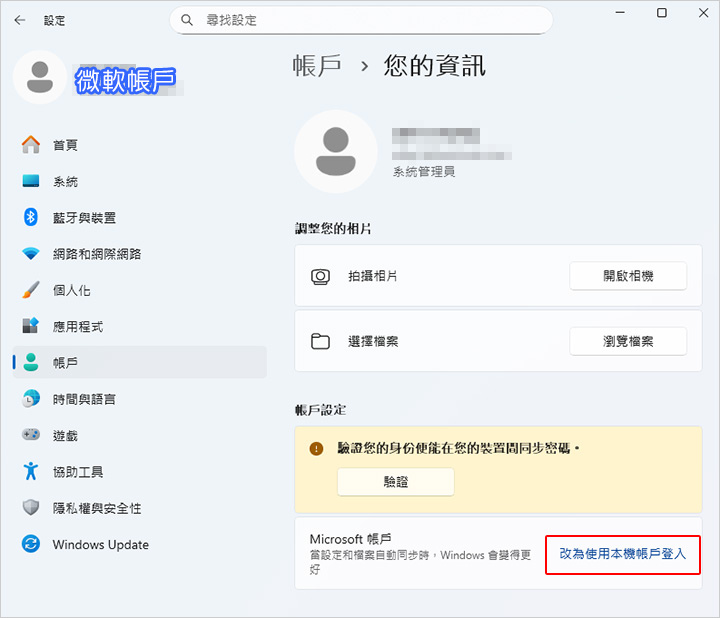Click the back arrow icon
The width and height of the screenshot is (720, 618).
20,20
